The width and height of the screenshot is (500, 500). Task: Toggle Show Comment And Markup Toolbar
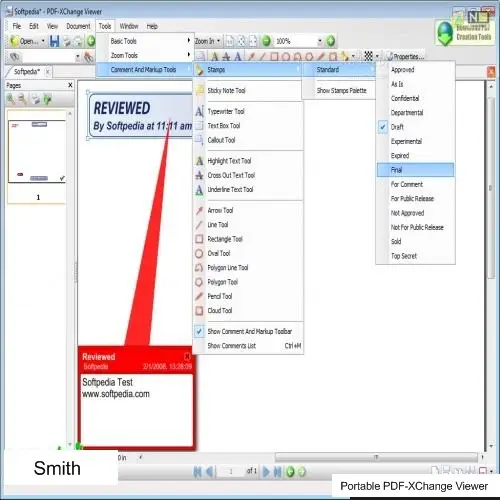coord(248,331)
